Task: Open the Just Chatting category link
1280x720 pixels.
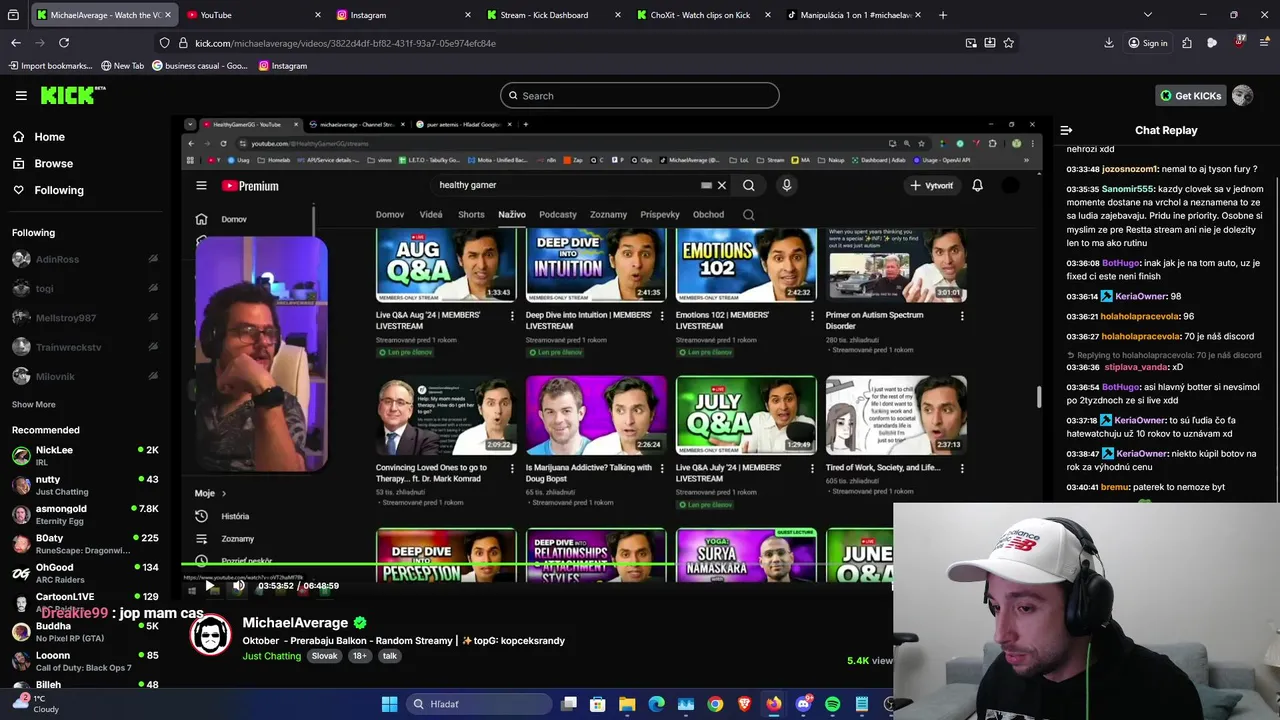Action: (271, 656)
